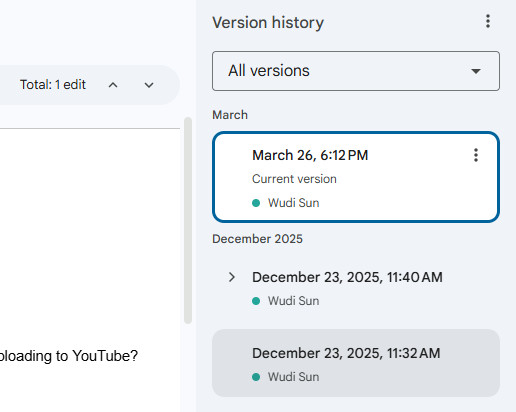Image resolution: width=516 pixels, height=412 pixels.
Task: Click green editor dot in current version card
Action: pyautogui.click(x=256, y=203)
